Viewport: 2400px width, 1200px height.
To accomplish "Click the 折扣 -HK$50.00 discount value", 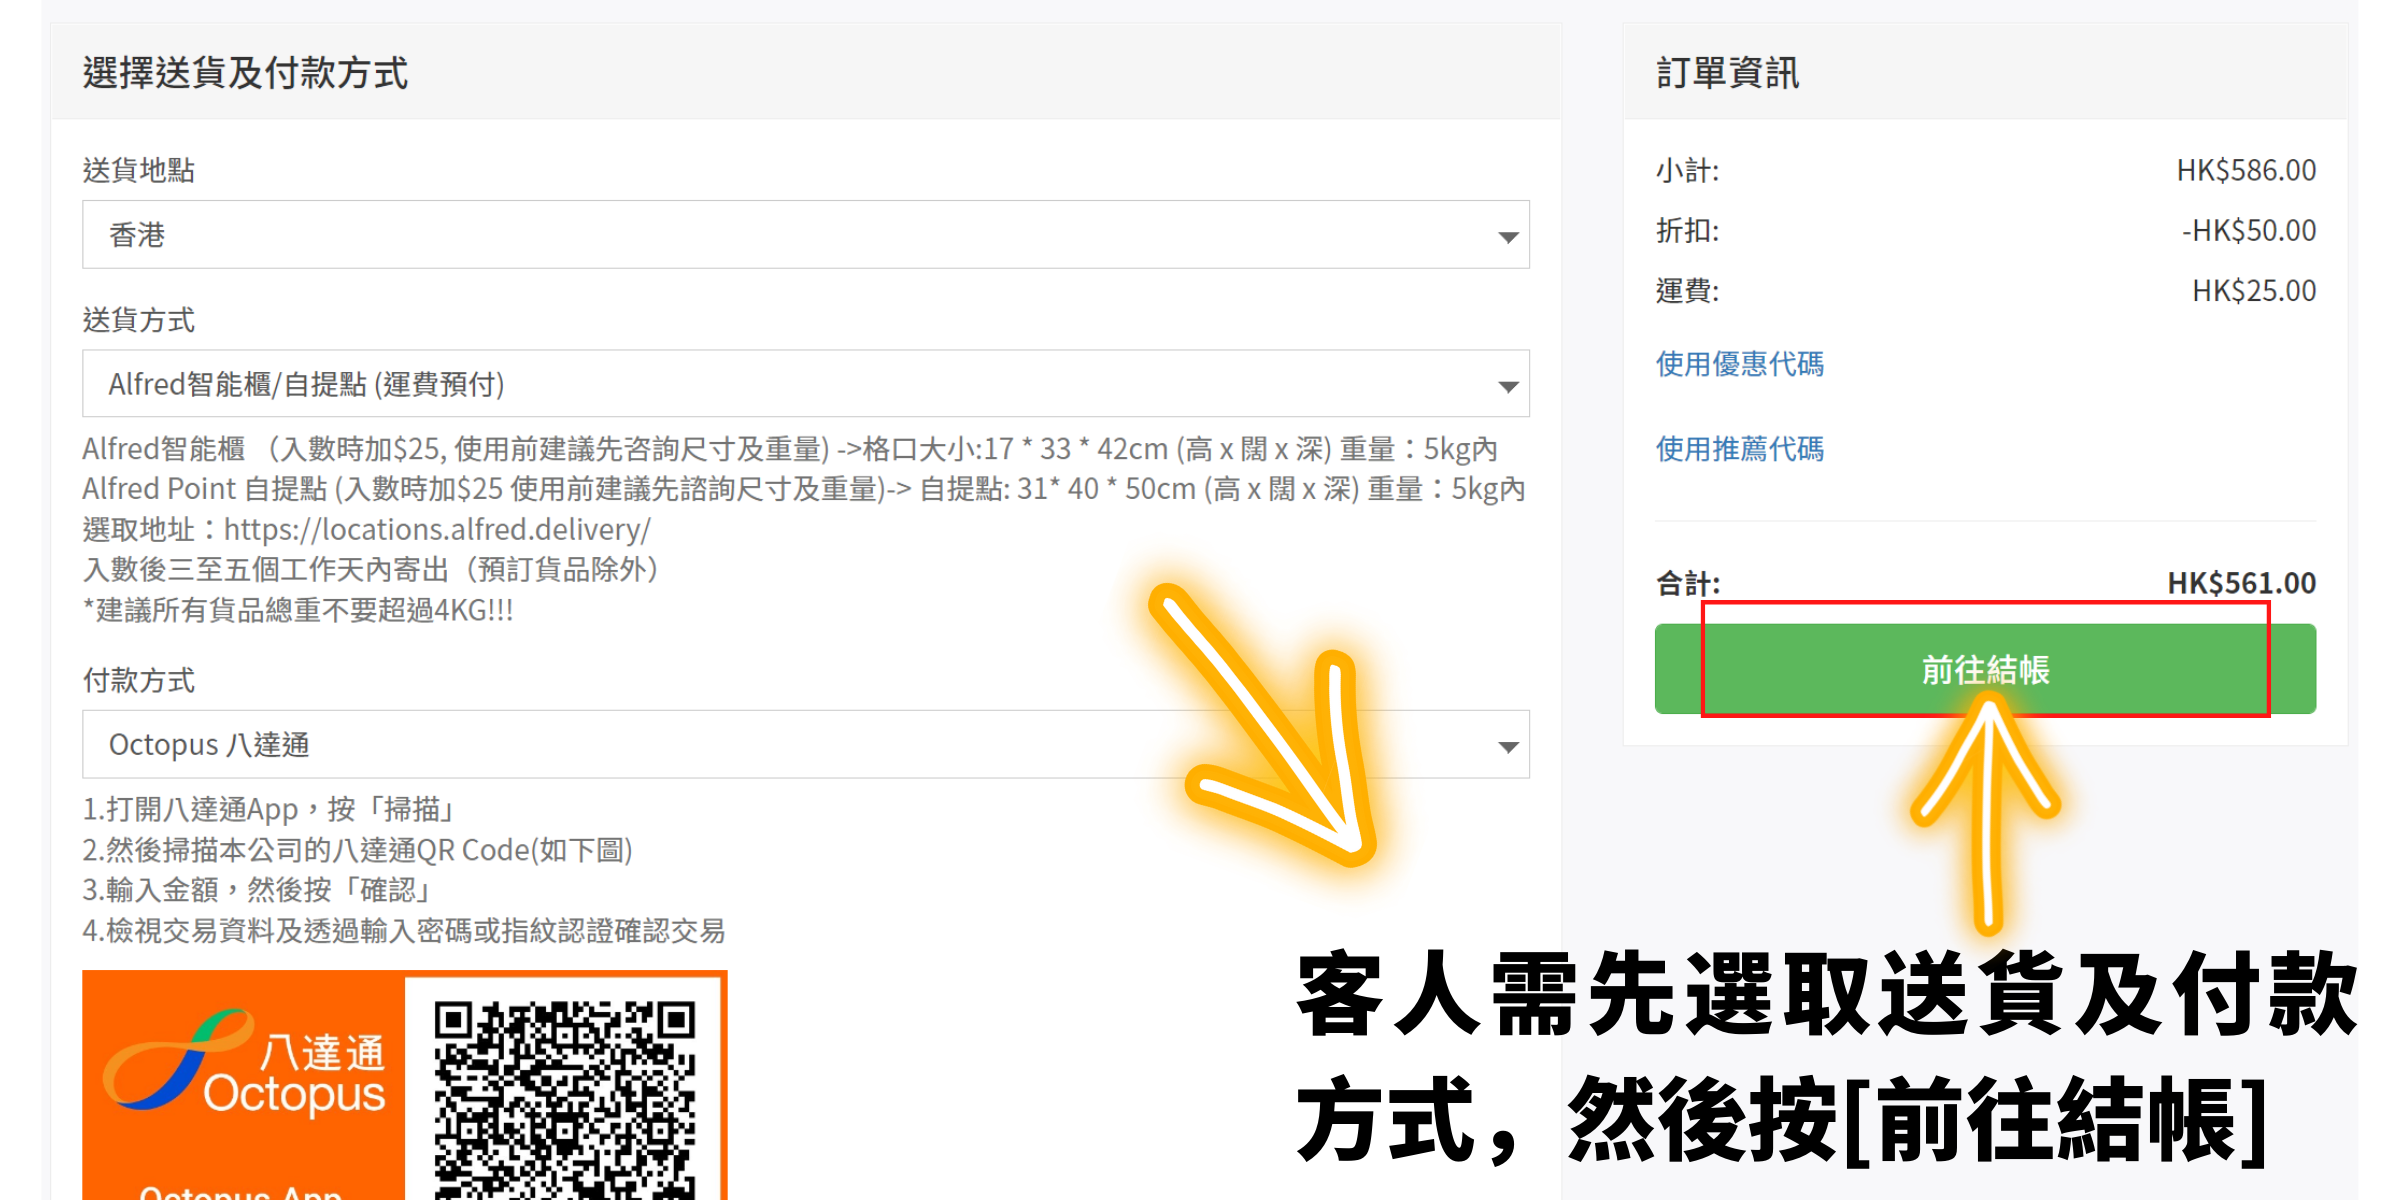I will pyautogui.click(x=2248, y=231).
